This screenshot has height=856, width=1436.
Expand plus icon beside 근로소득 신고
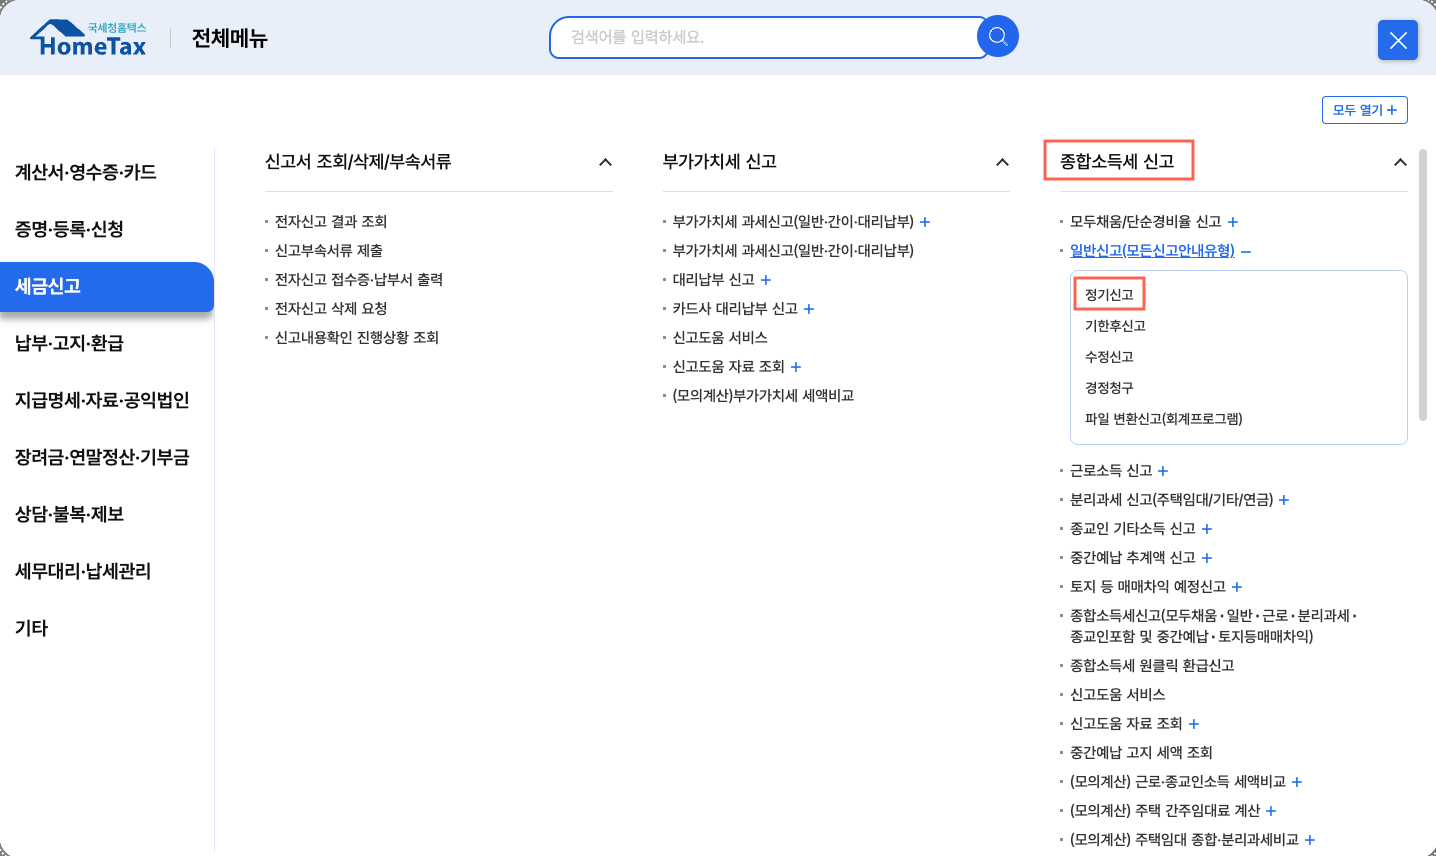[x=1163, y=471]
